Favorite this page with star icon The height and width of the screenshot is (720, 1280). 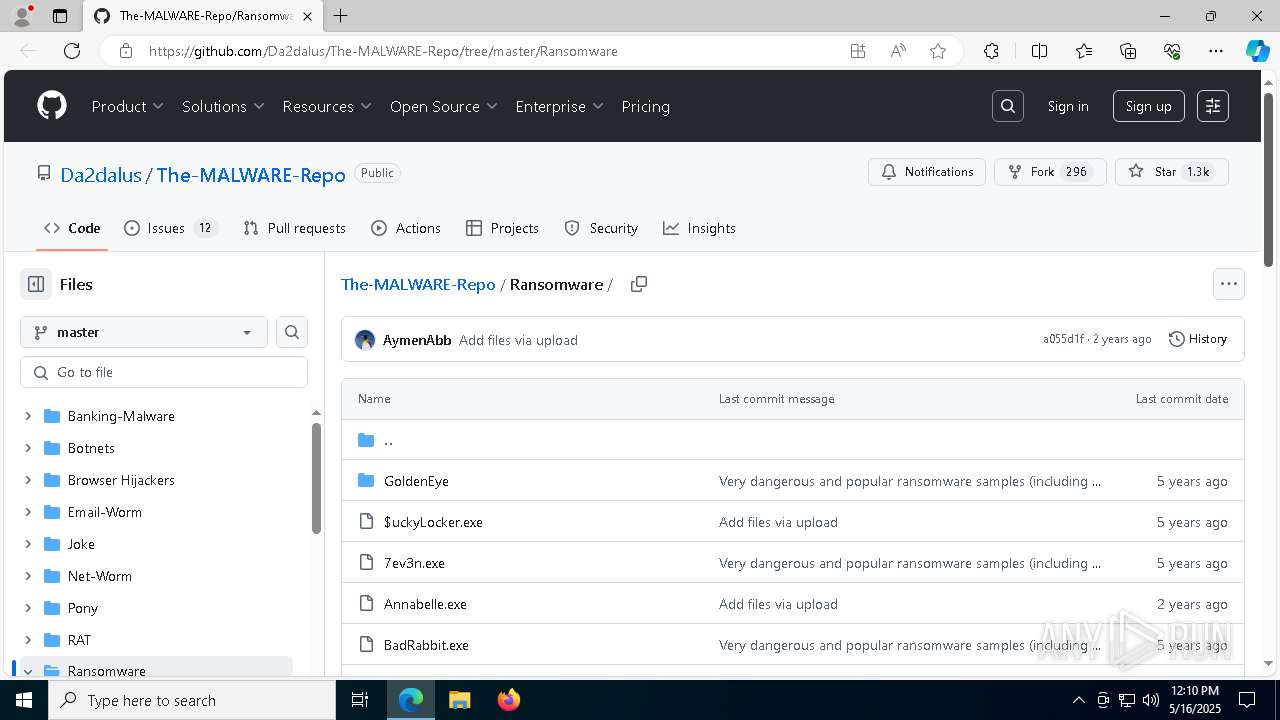click(x=938, y=51)
